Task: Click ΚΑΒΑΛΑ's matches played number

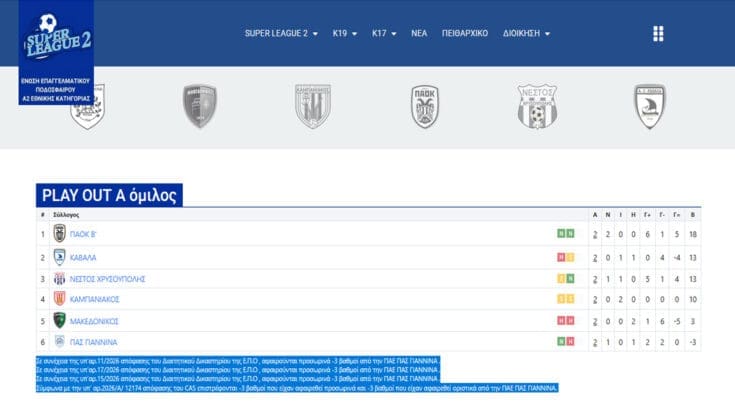Action: click(595, 256)
